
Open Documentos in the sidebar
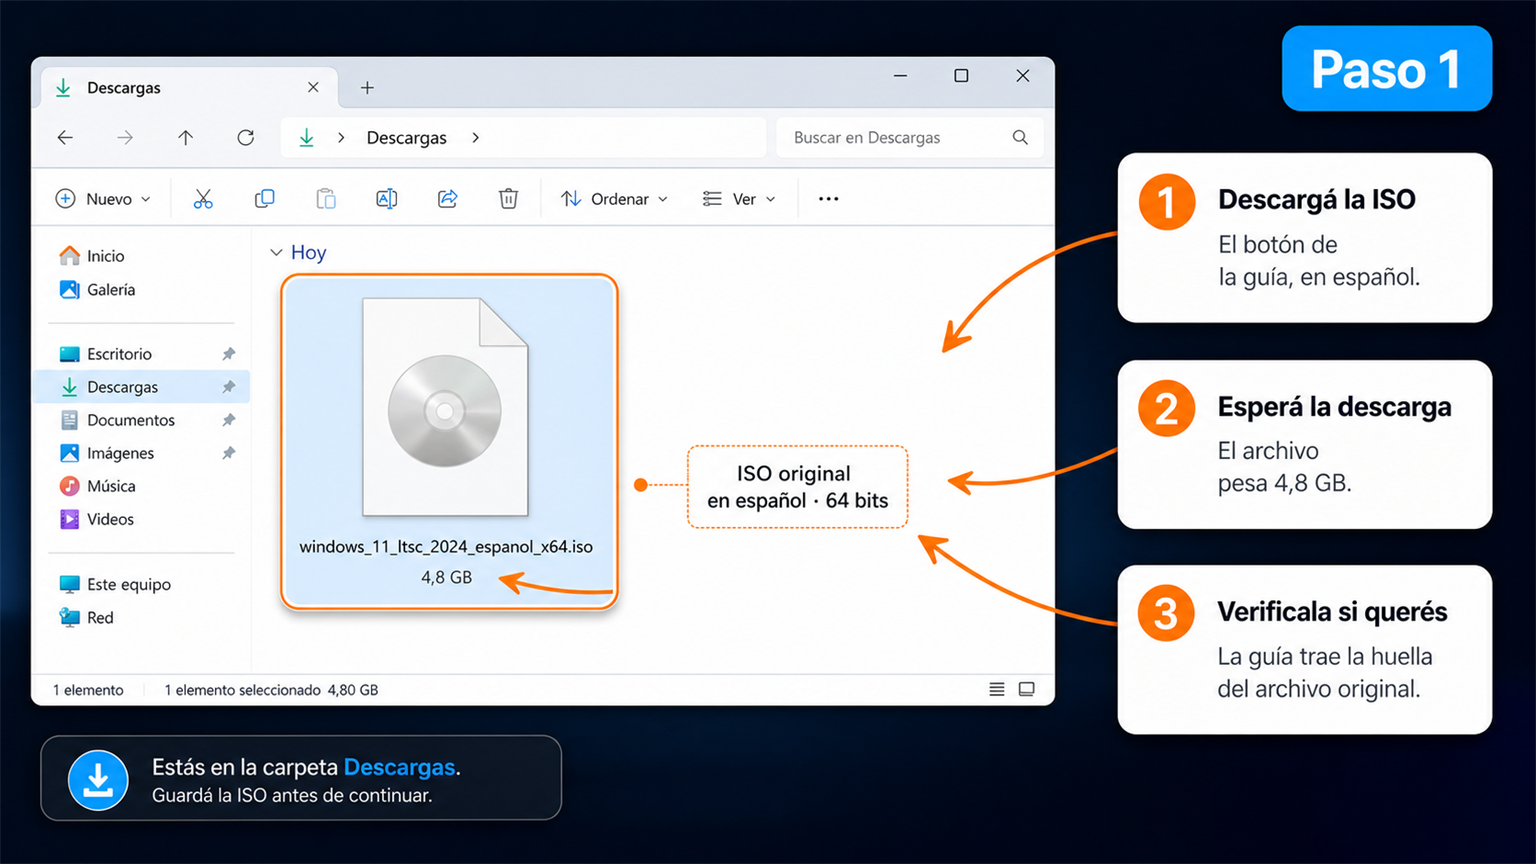[131, 420]
